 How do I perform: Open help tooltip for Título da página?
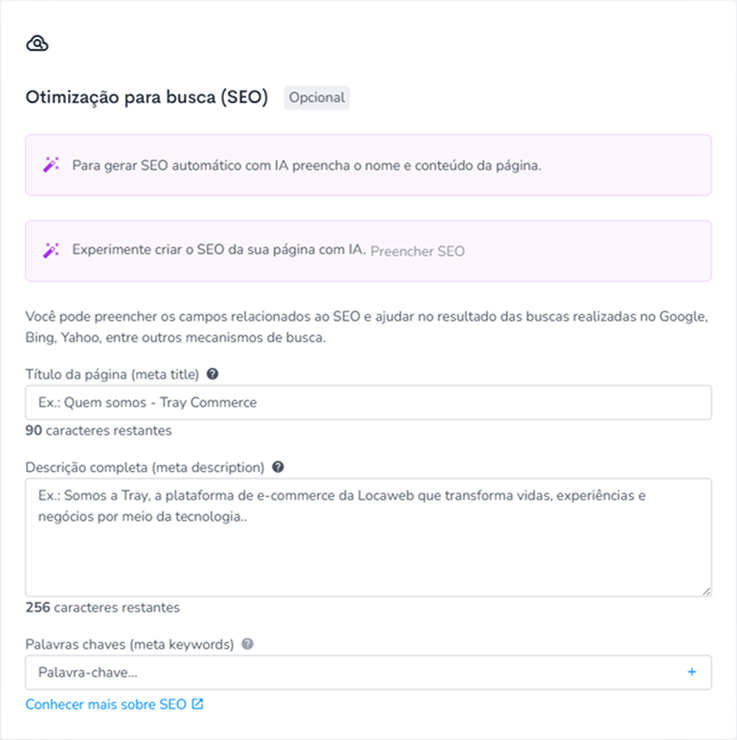tap(213, 374)
